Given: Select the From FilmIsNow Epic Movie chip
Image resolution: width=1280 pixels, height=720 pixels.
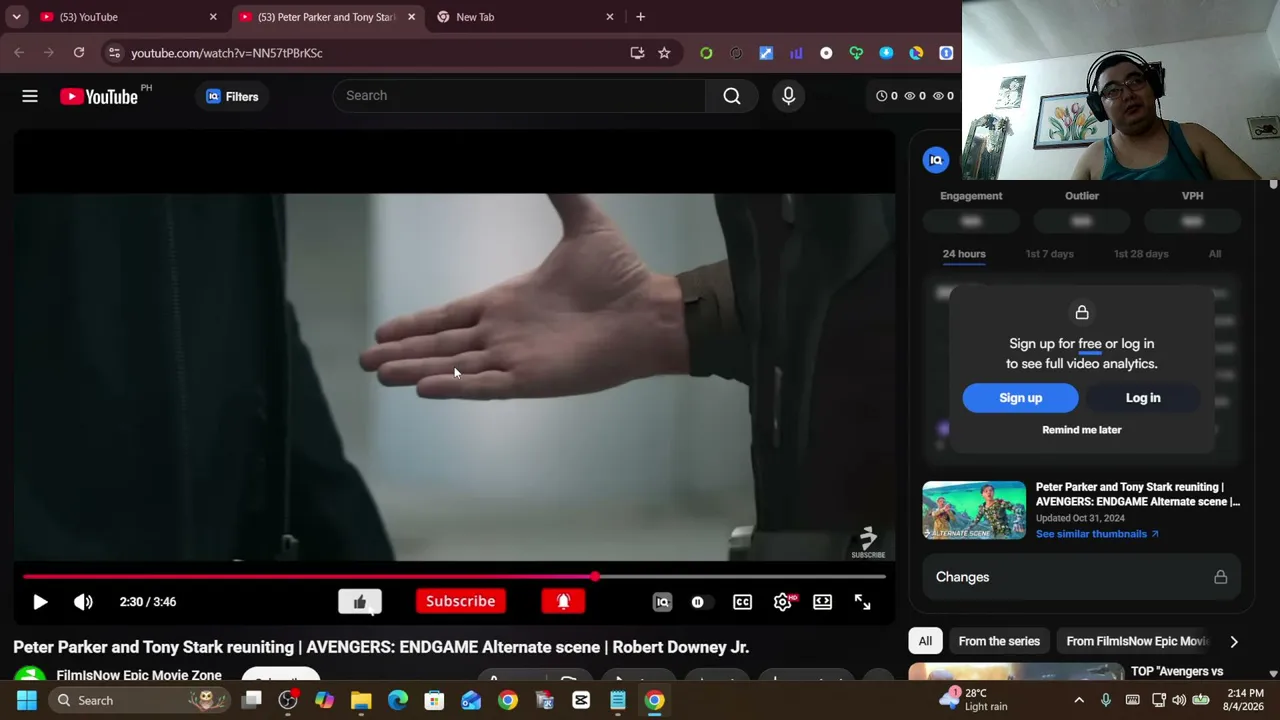Looking at the screenshot, I should 1137,641.
